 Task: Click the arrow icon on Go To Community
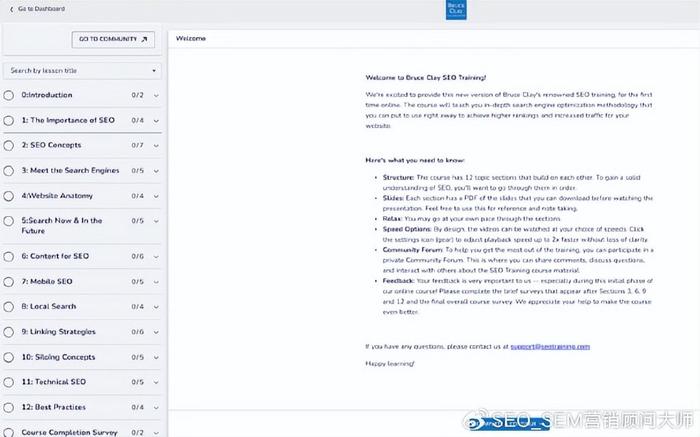tap(144, 39)
